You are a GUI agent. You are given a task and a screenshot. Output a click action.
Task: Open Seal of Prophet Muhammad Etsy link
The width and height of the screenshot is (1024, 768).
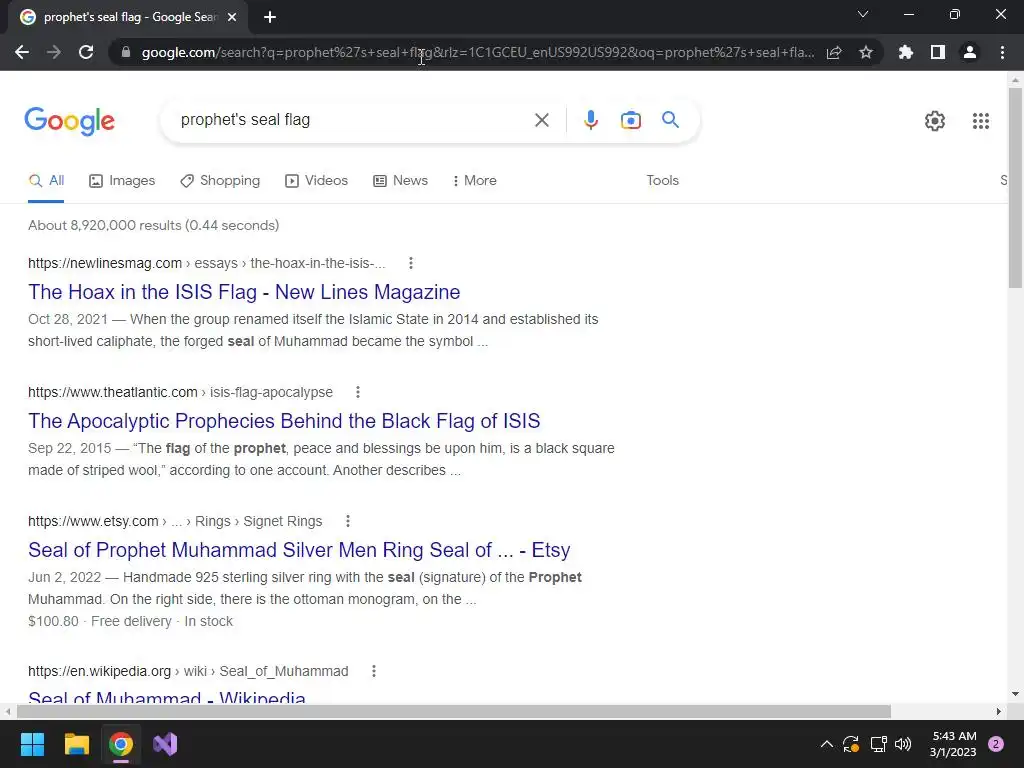(x=299, y=550)
